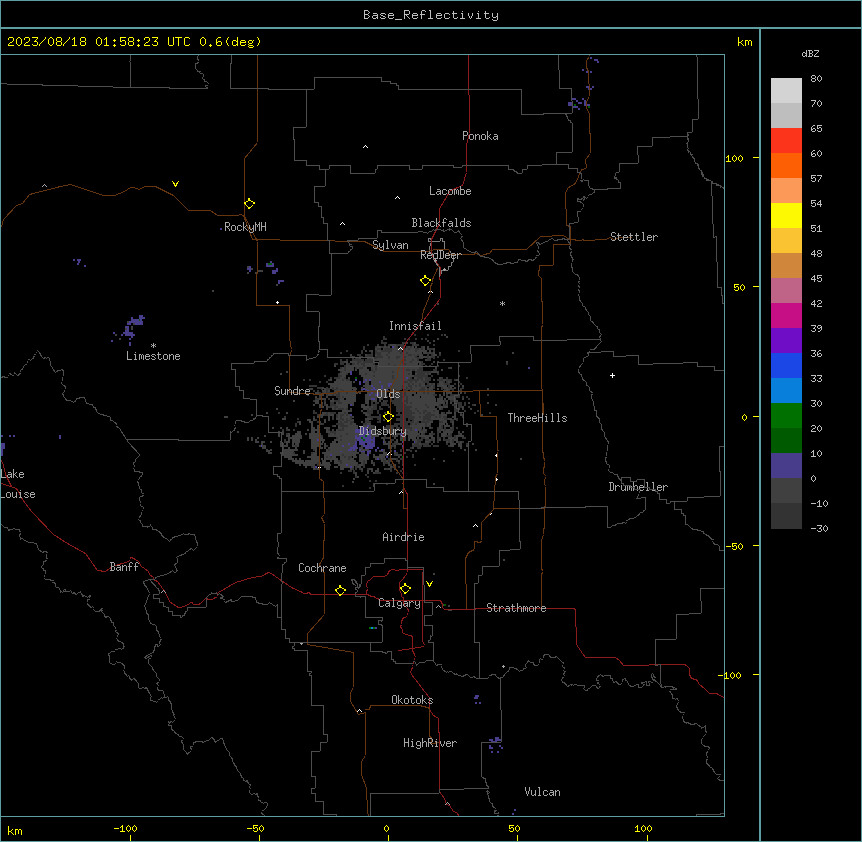Select the Sundre town label
The width and height of the screenshot is (862, 842).
[292, 391]
